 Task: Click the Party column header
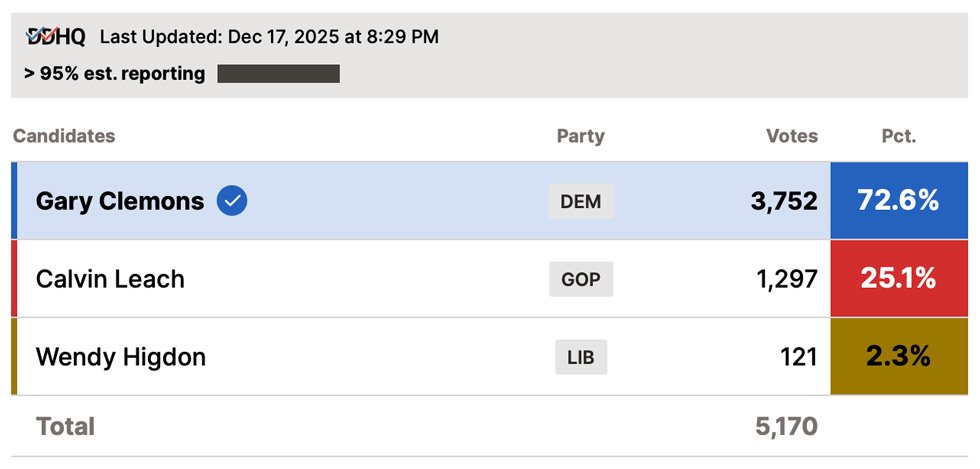581,136
